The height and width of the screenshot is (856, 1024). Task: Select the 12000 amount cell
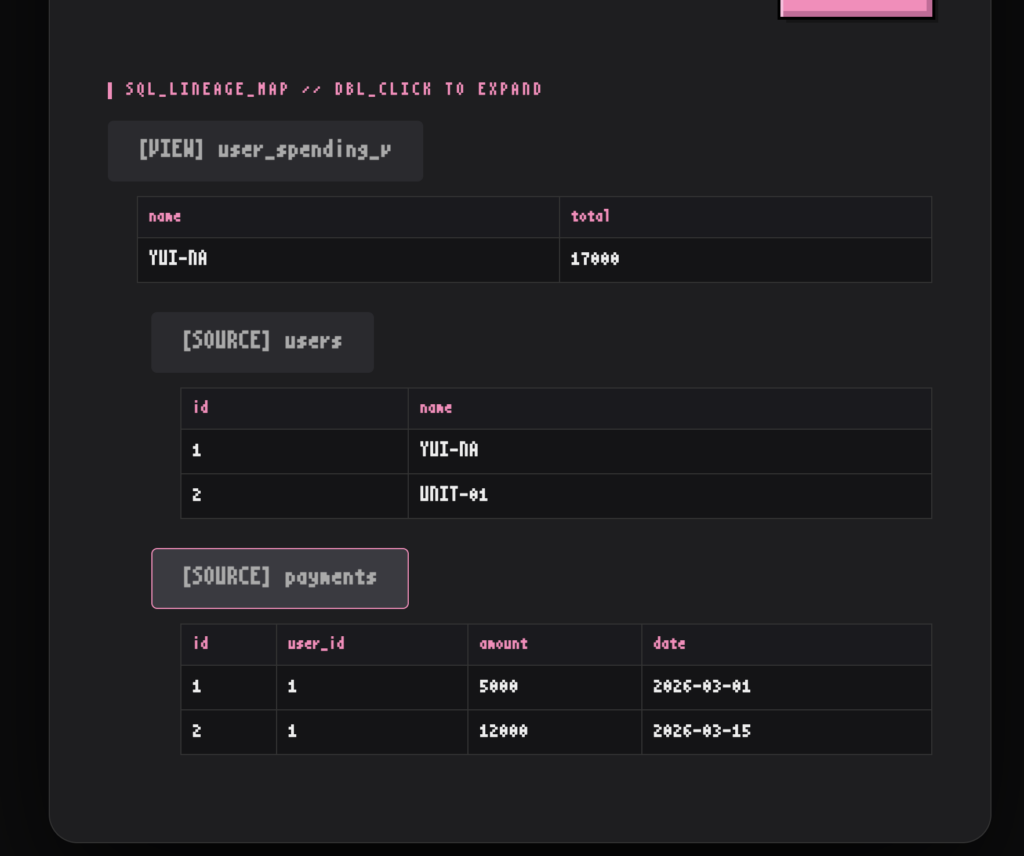(503, 731)
